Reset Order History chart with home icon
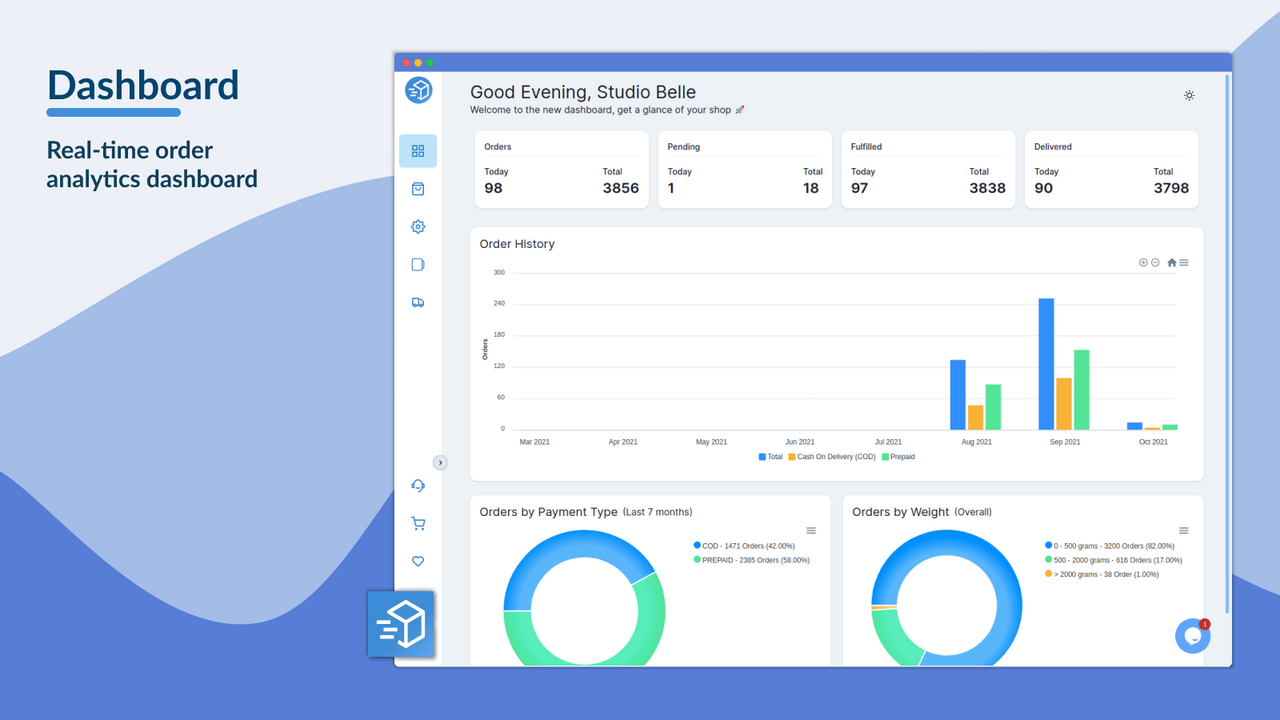Image resolution: width=1280 pixels, height=720 pixels. [x=1172, y=262]
